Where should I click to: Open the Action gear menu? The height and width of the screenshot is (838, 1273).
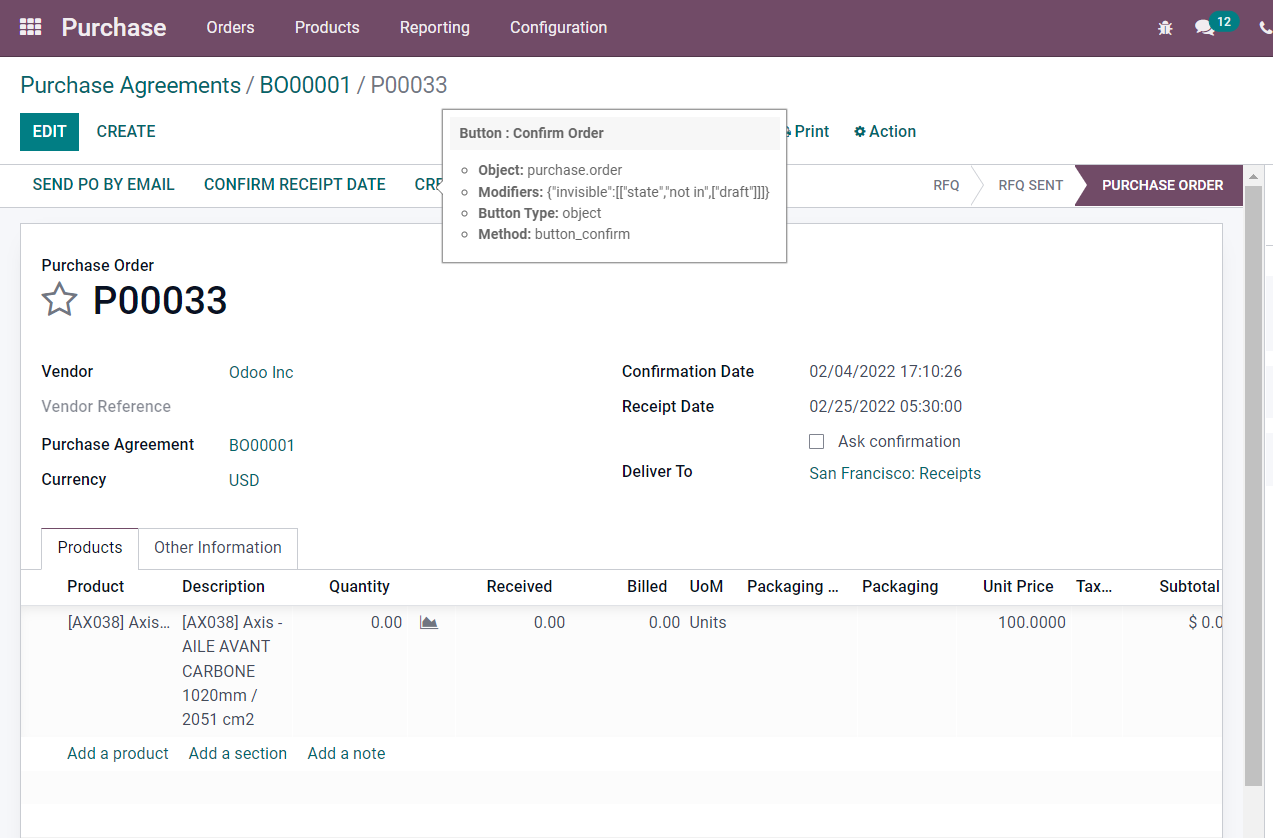[x=884, y=131]
